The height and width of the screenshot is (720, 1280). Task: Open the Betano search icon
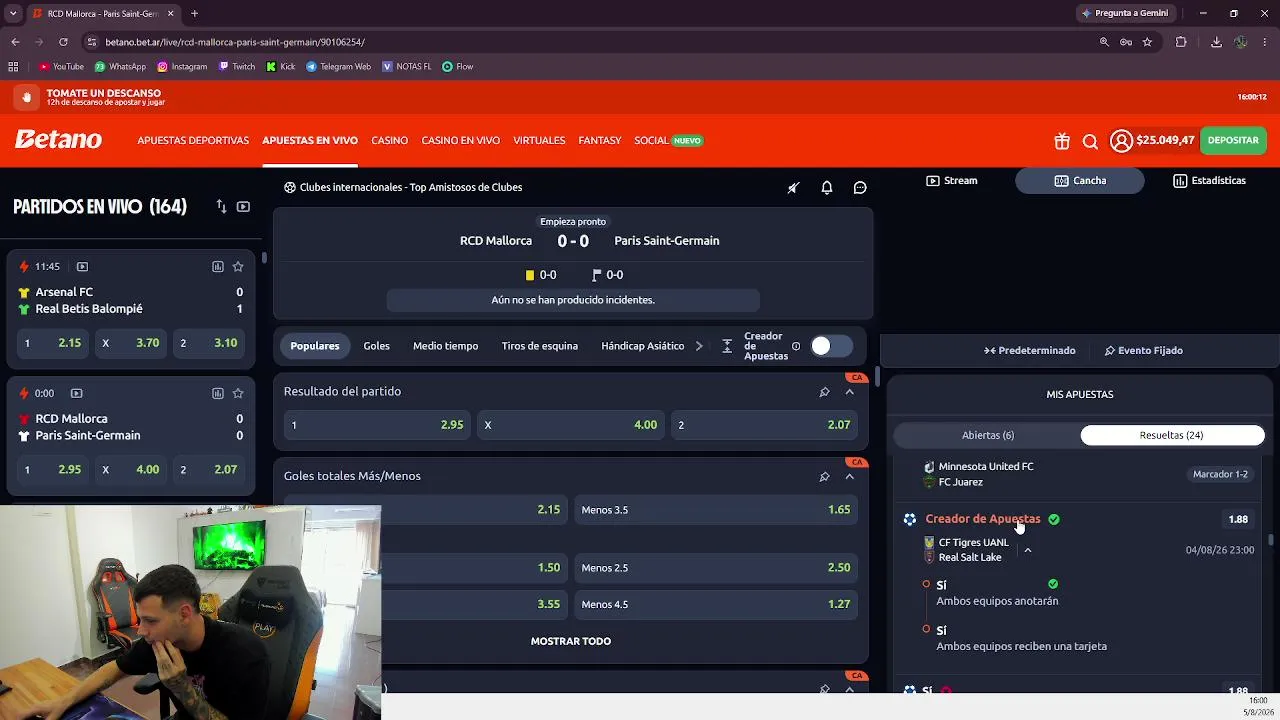pyautogui.click(x=1090, y=141)
